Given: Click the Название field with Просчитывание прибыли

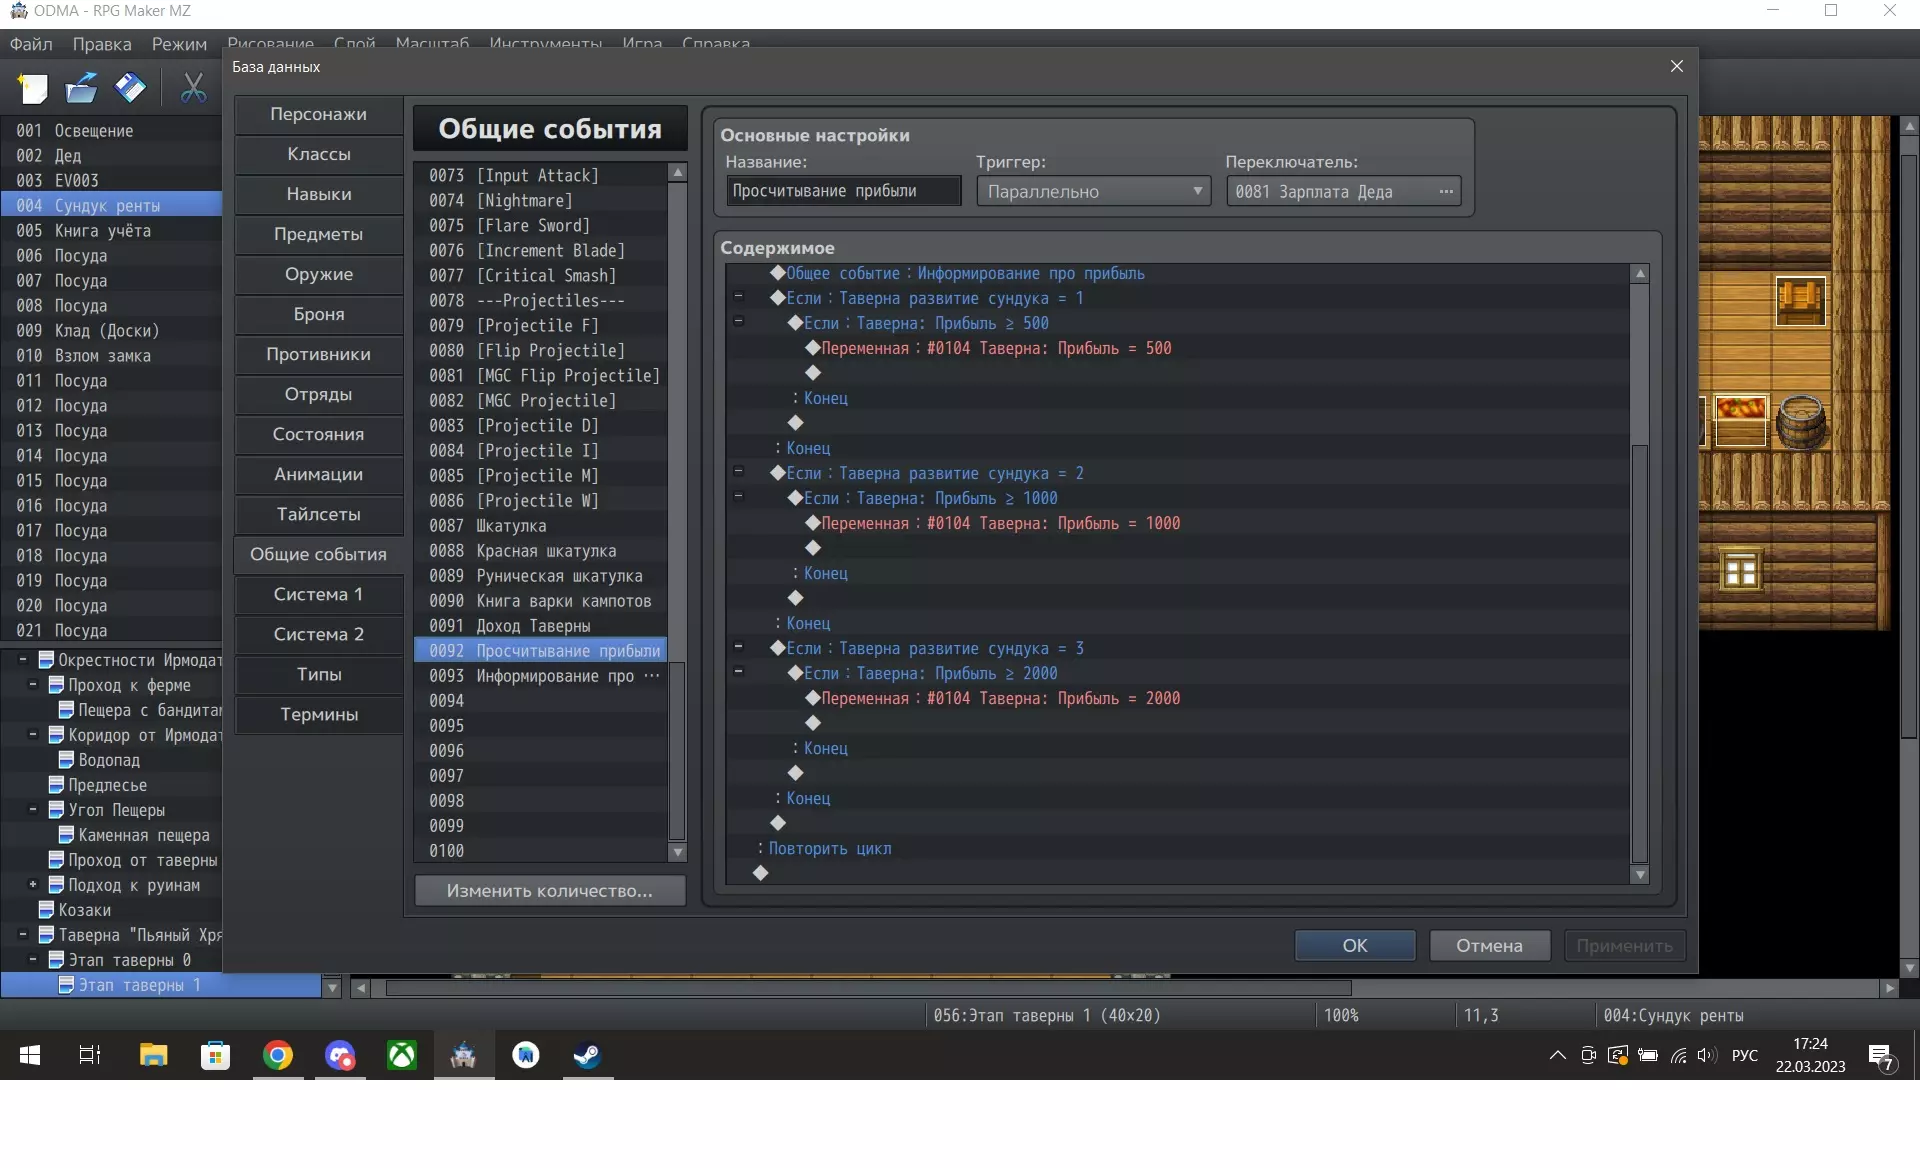Looking at the screenshot, I should click(842, 191).
